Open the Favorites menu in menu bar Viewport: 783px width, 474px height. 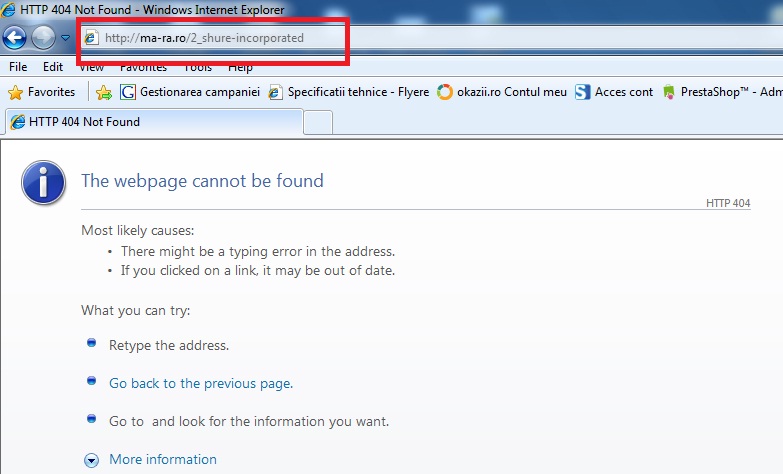coord(143,68)
